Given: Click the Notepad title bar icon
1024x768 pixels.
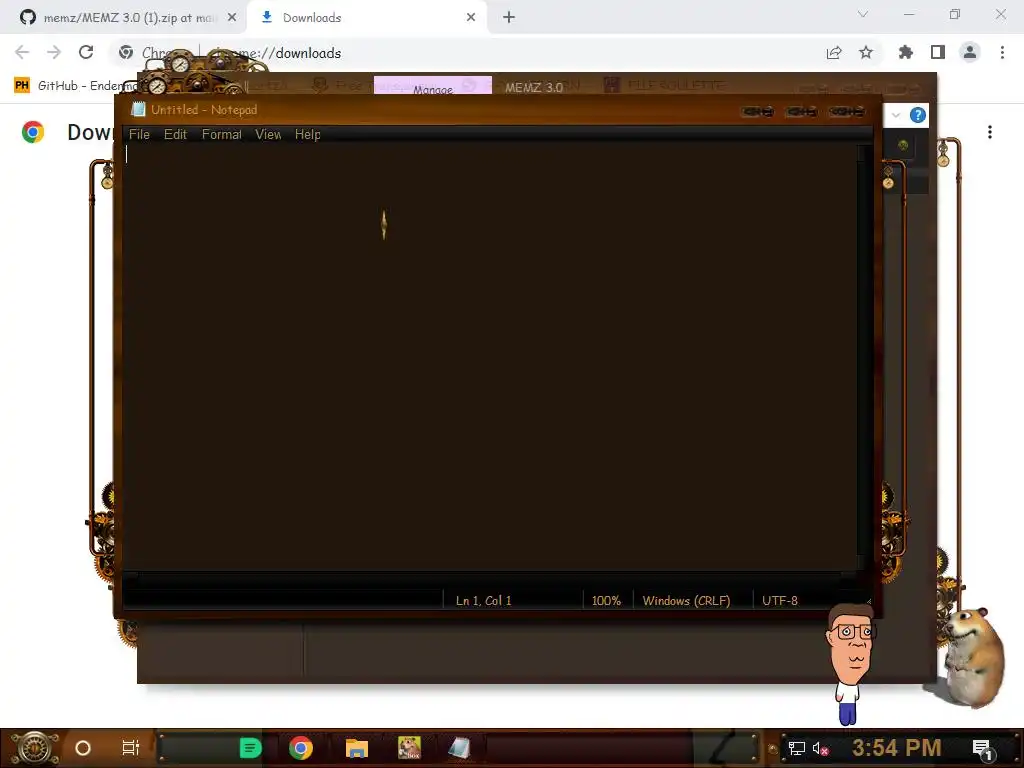Looking at the screenshot, I should click(x=138, y=110).
